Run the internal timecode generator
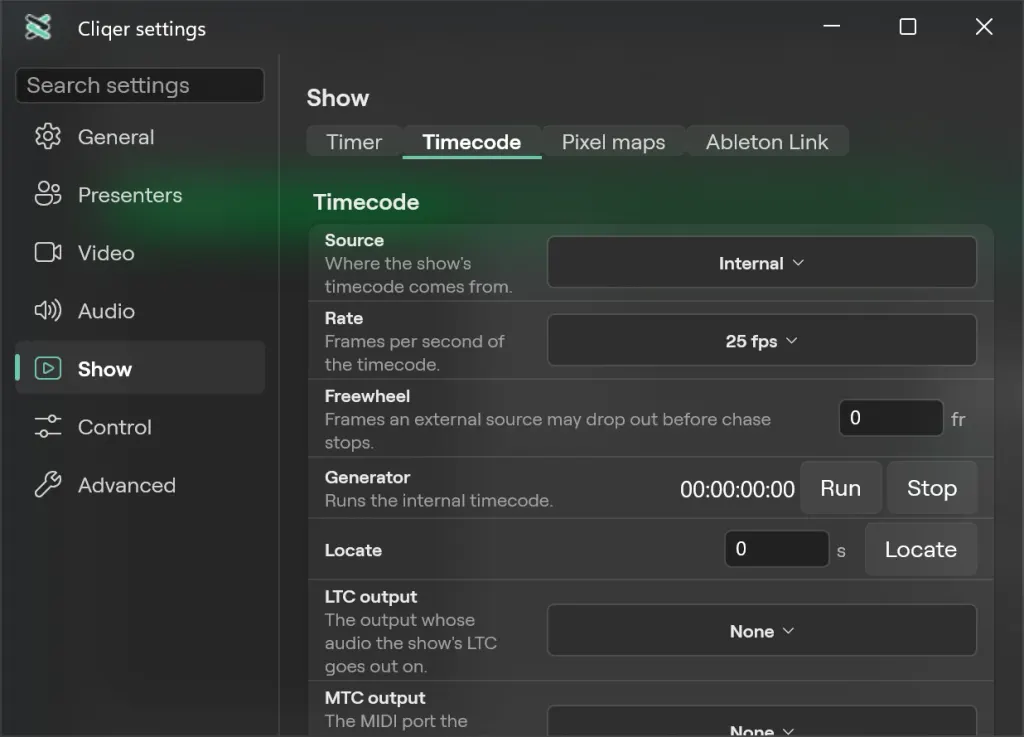Viewport: 1024px width, 737px height. click(x=840, y=488)
